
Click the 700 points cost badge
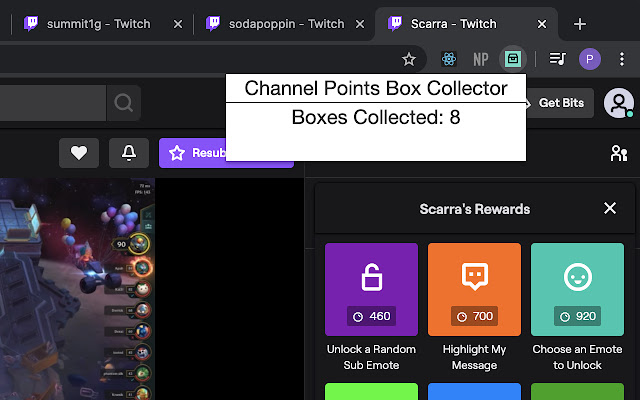[x=474, y=316]
